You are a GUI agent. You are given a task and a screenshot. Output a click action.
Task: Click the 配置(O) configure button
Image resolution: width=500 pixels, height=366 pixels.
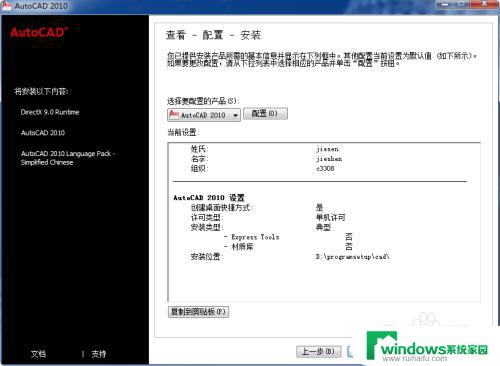pos(265,113)
